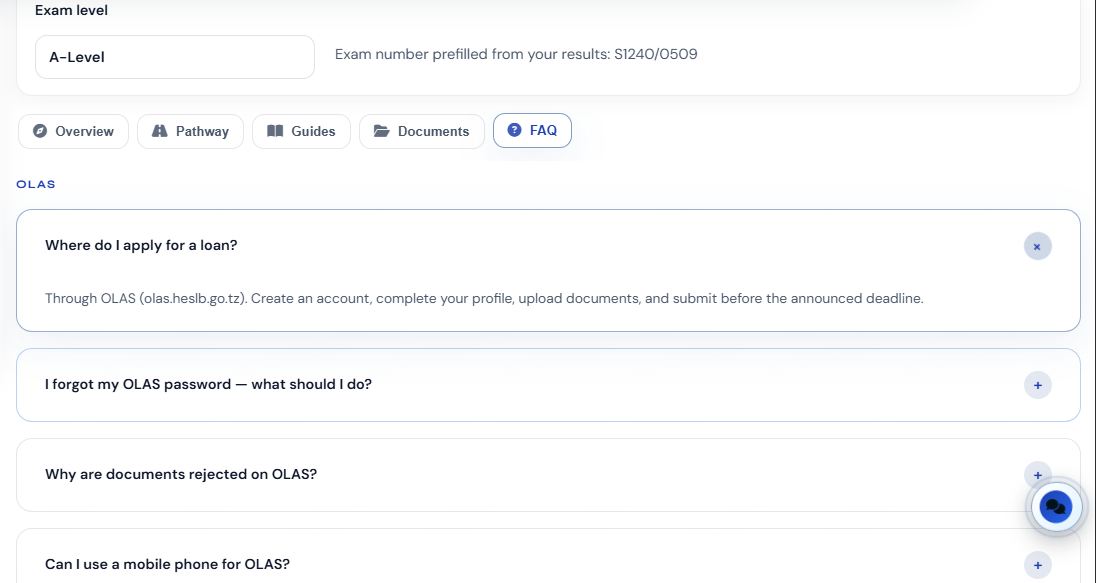Open the chat bubble widget

point(1055,508)
